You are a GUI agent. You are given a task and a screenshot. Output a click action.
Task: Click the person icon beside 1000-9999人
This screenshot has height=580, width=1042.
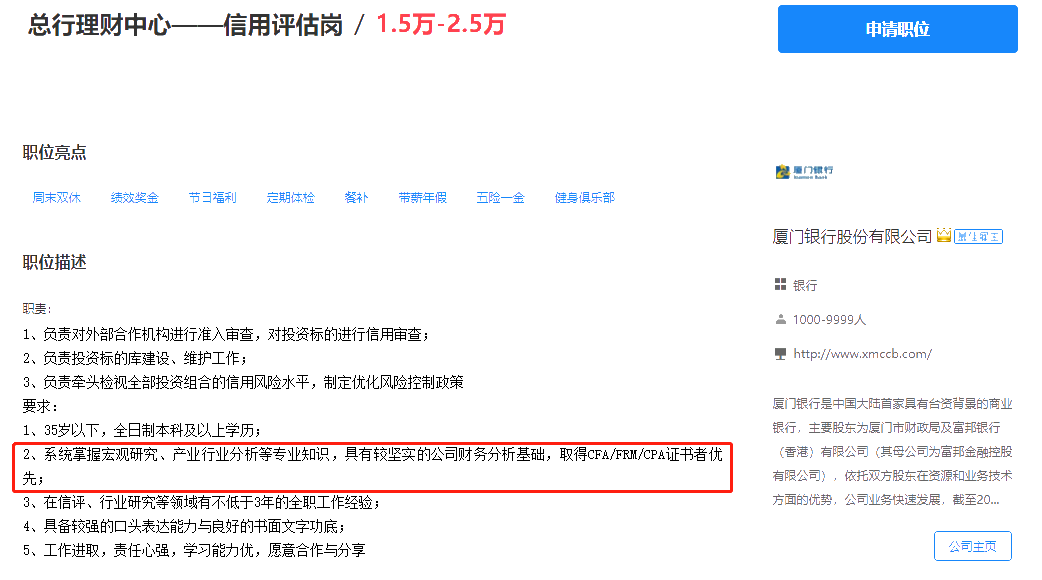782,320
